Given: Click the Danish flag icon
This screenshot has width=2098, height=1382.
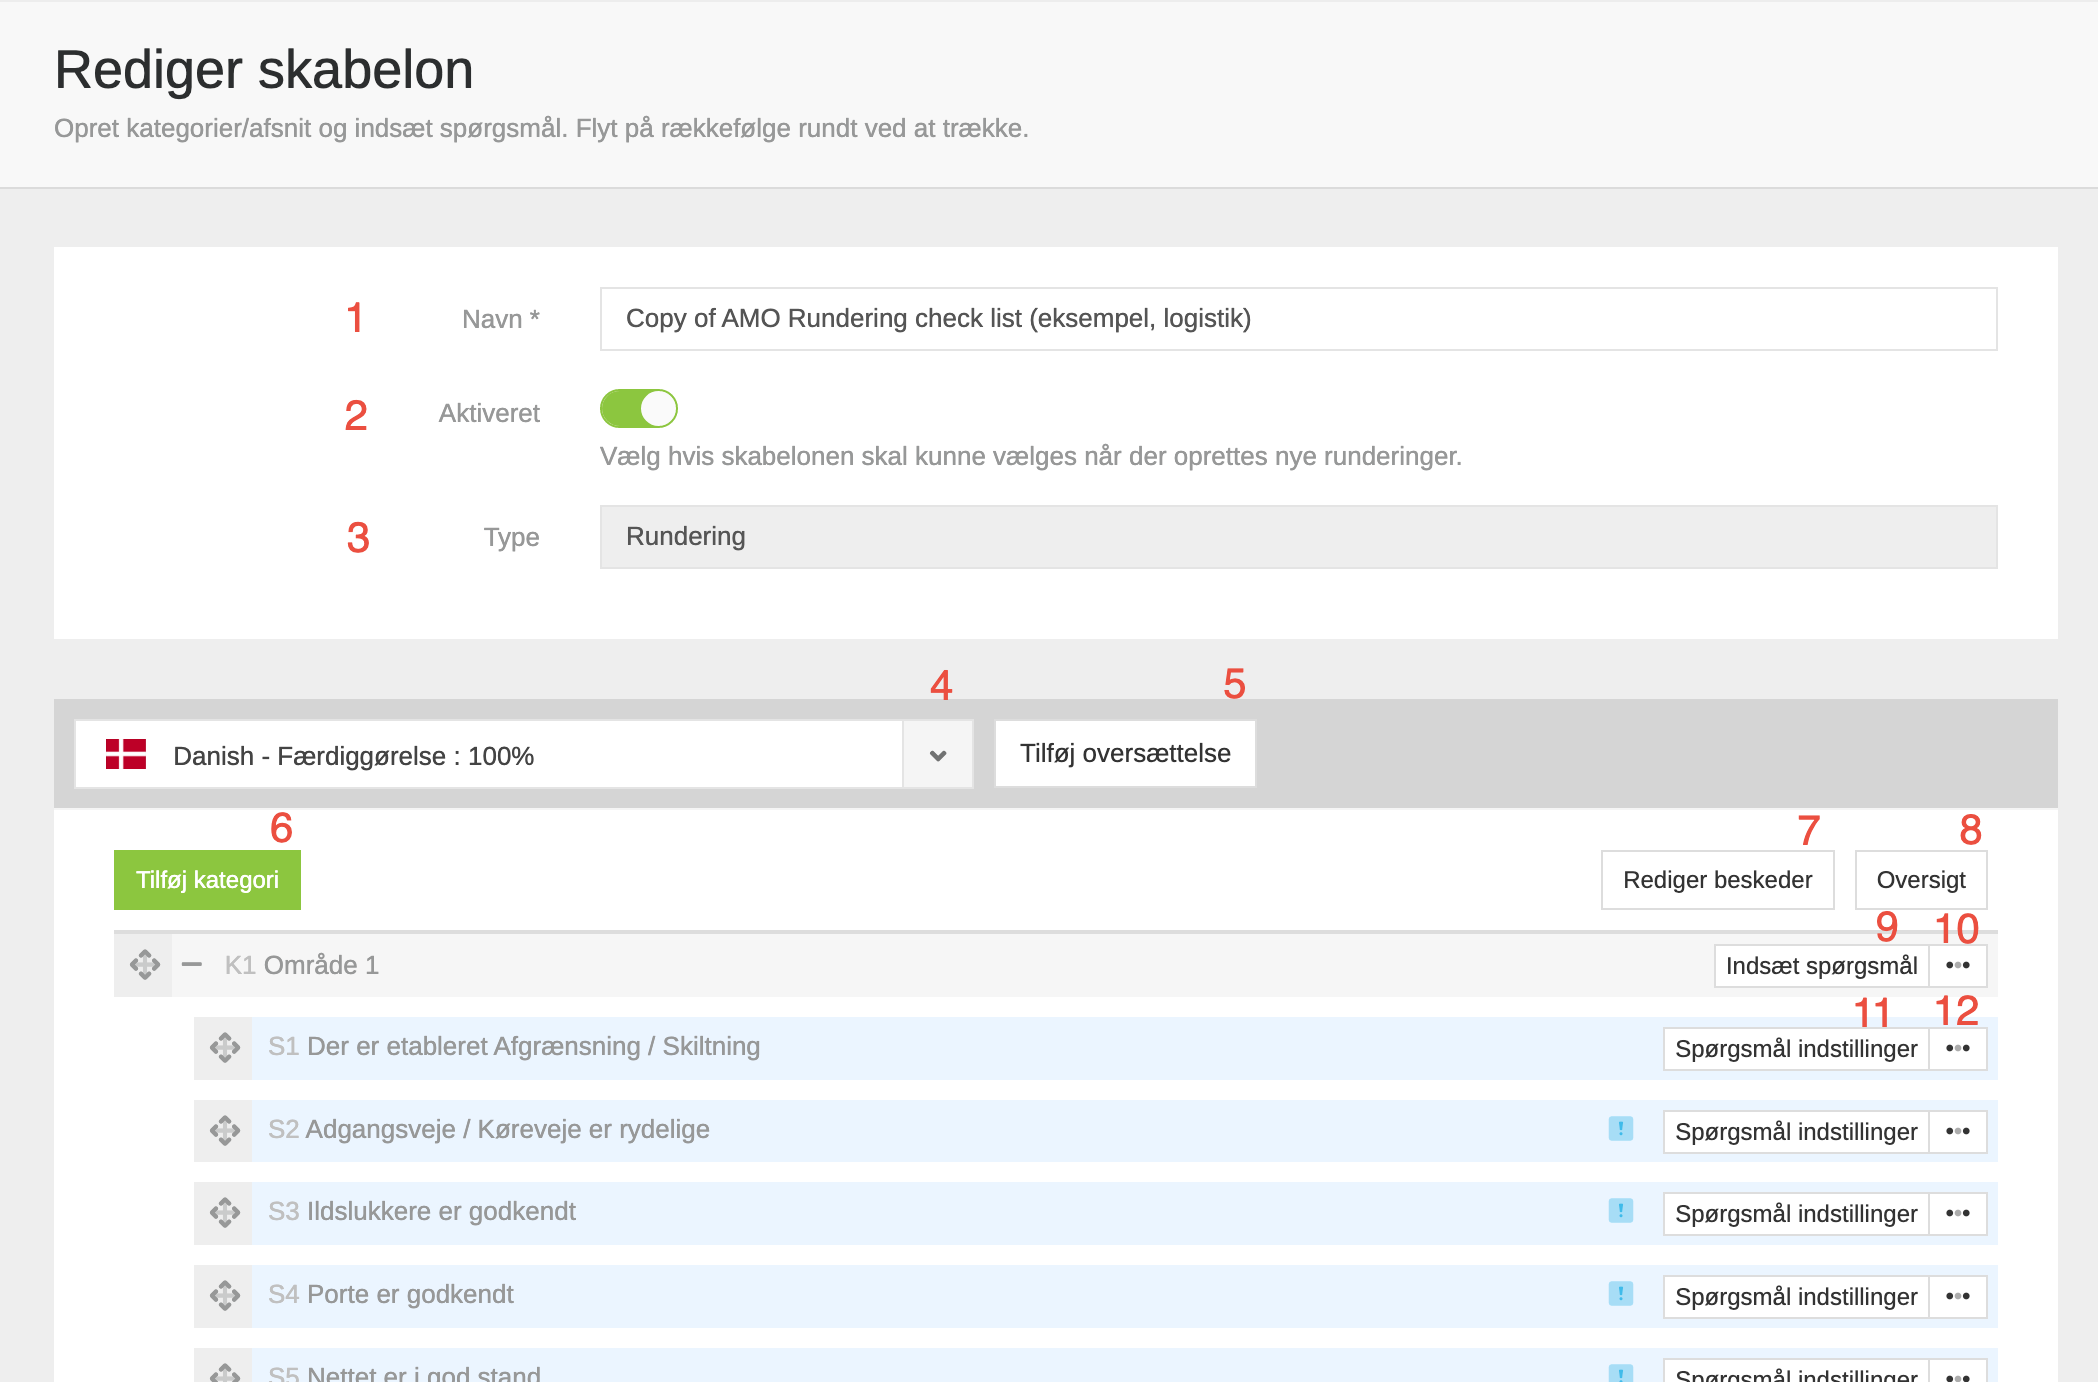Looking at the screenshot, I should pyautogui.click(x=126, y=754).
